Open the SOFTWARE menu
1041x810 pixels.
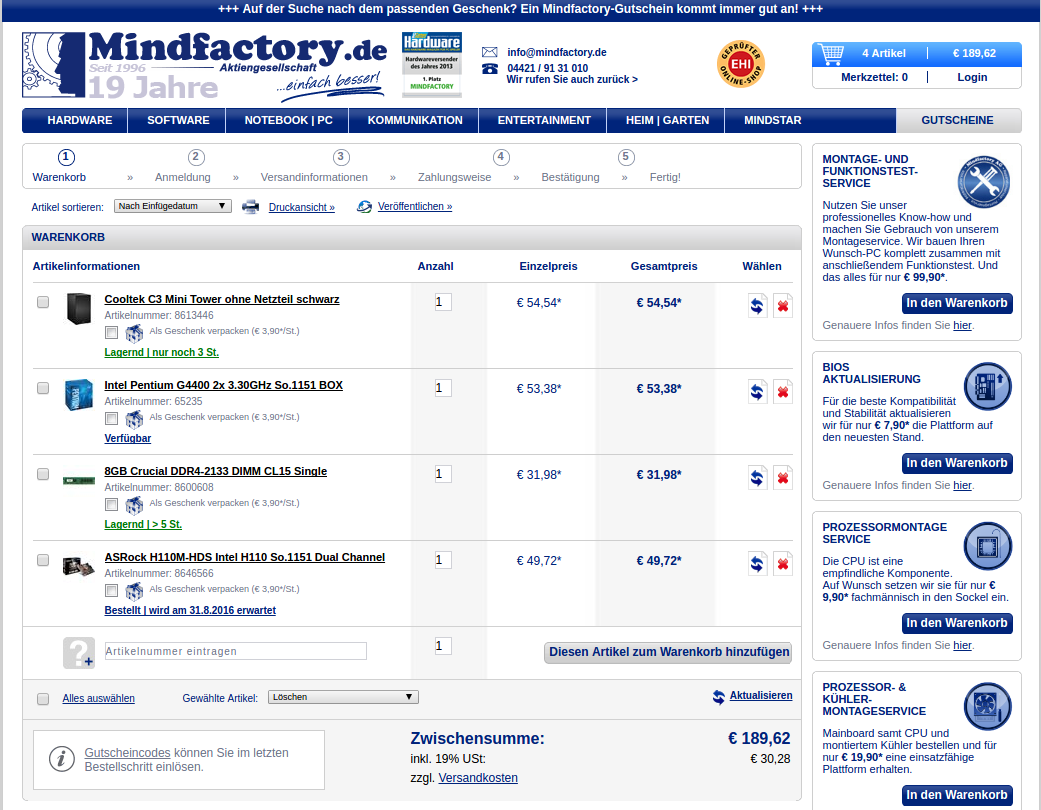(x=178, y=120)
